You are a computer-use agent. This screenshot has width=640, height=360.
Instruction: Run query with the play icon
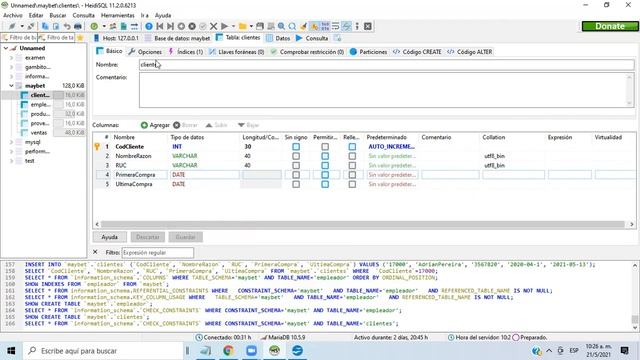(x=224, y=27)
